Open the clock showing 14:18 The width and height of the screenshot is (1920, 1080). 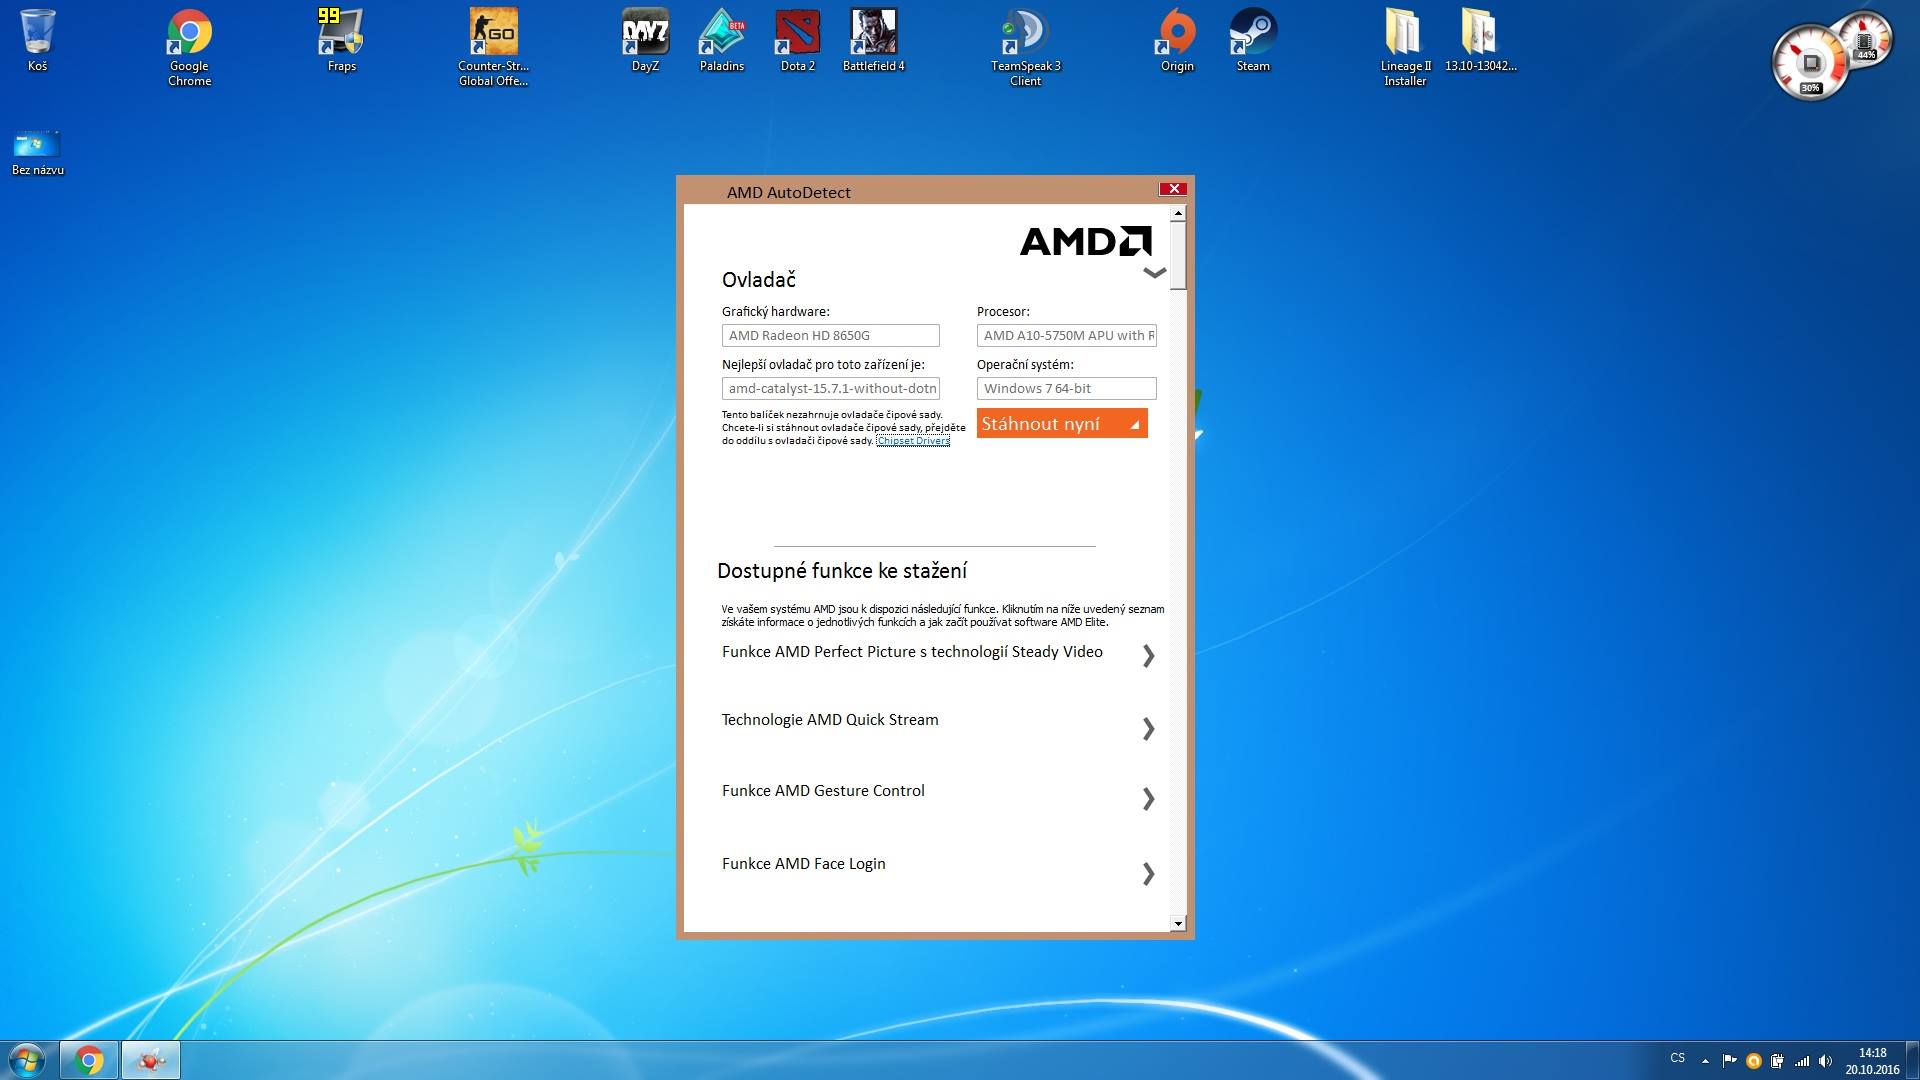(1872, 1061)
